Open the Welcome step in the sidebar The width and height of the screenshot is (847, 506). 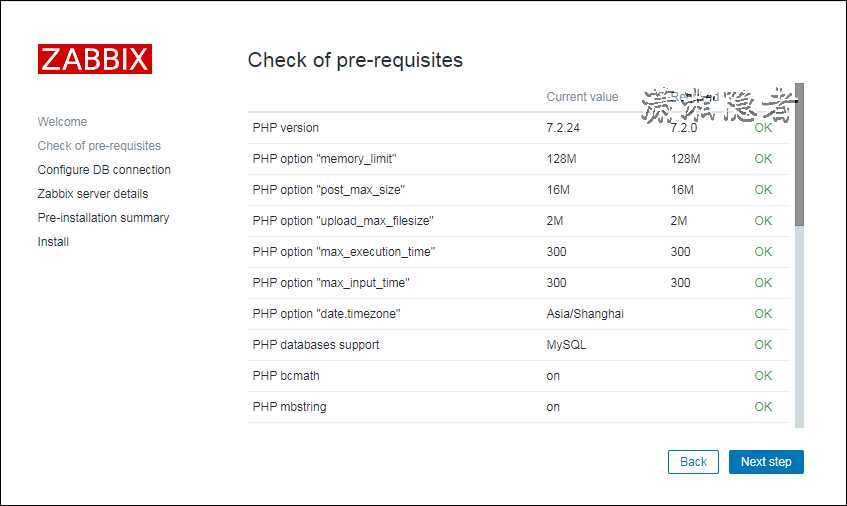click(x=62, y=122)
